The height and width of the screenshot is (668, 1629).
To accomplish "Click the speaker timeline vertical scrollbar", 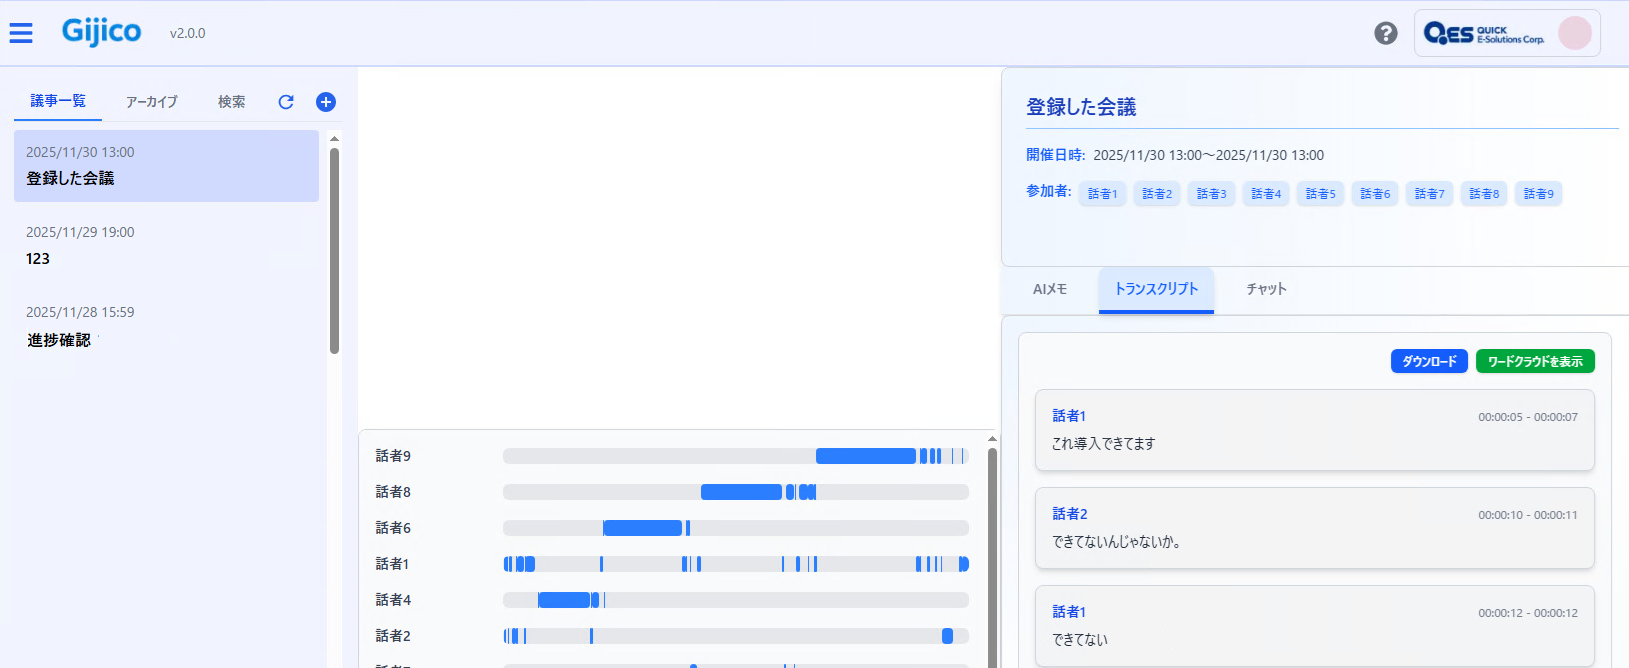I will pos(992,550).
